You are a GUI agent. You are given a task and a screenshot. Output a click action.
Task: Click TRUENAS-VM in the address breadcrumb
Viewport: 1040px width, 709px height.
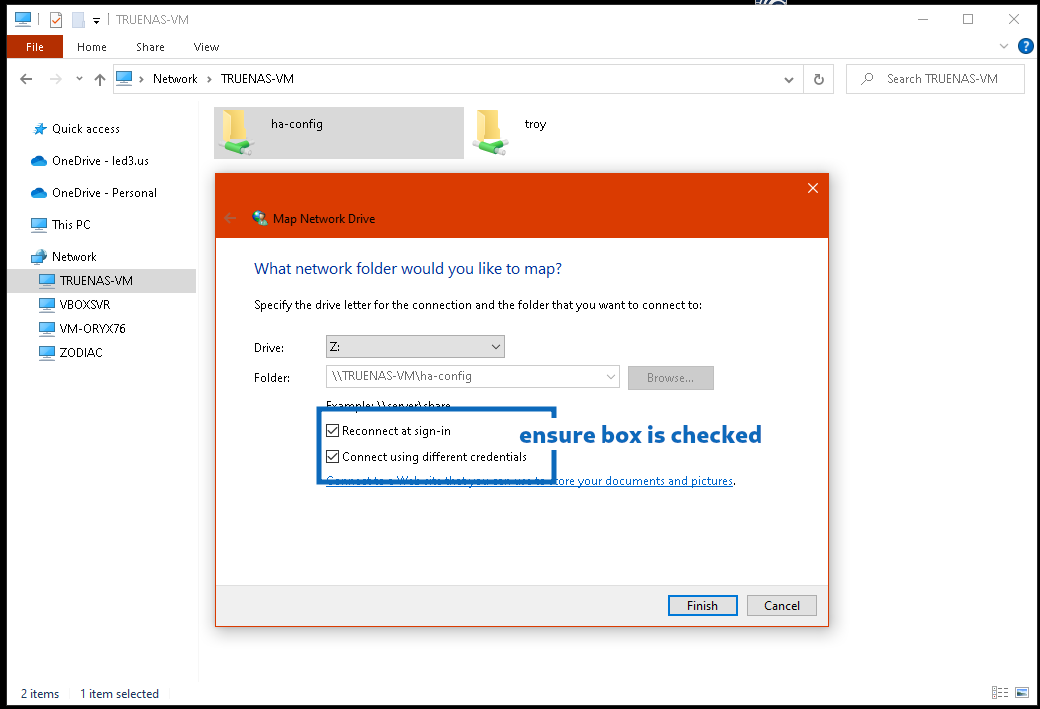[x=257, y=79]
